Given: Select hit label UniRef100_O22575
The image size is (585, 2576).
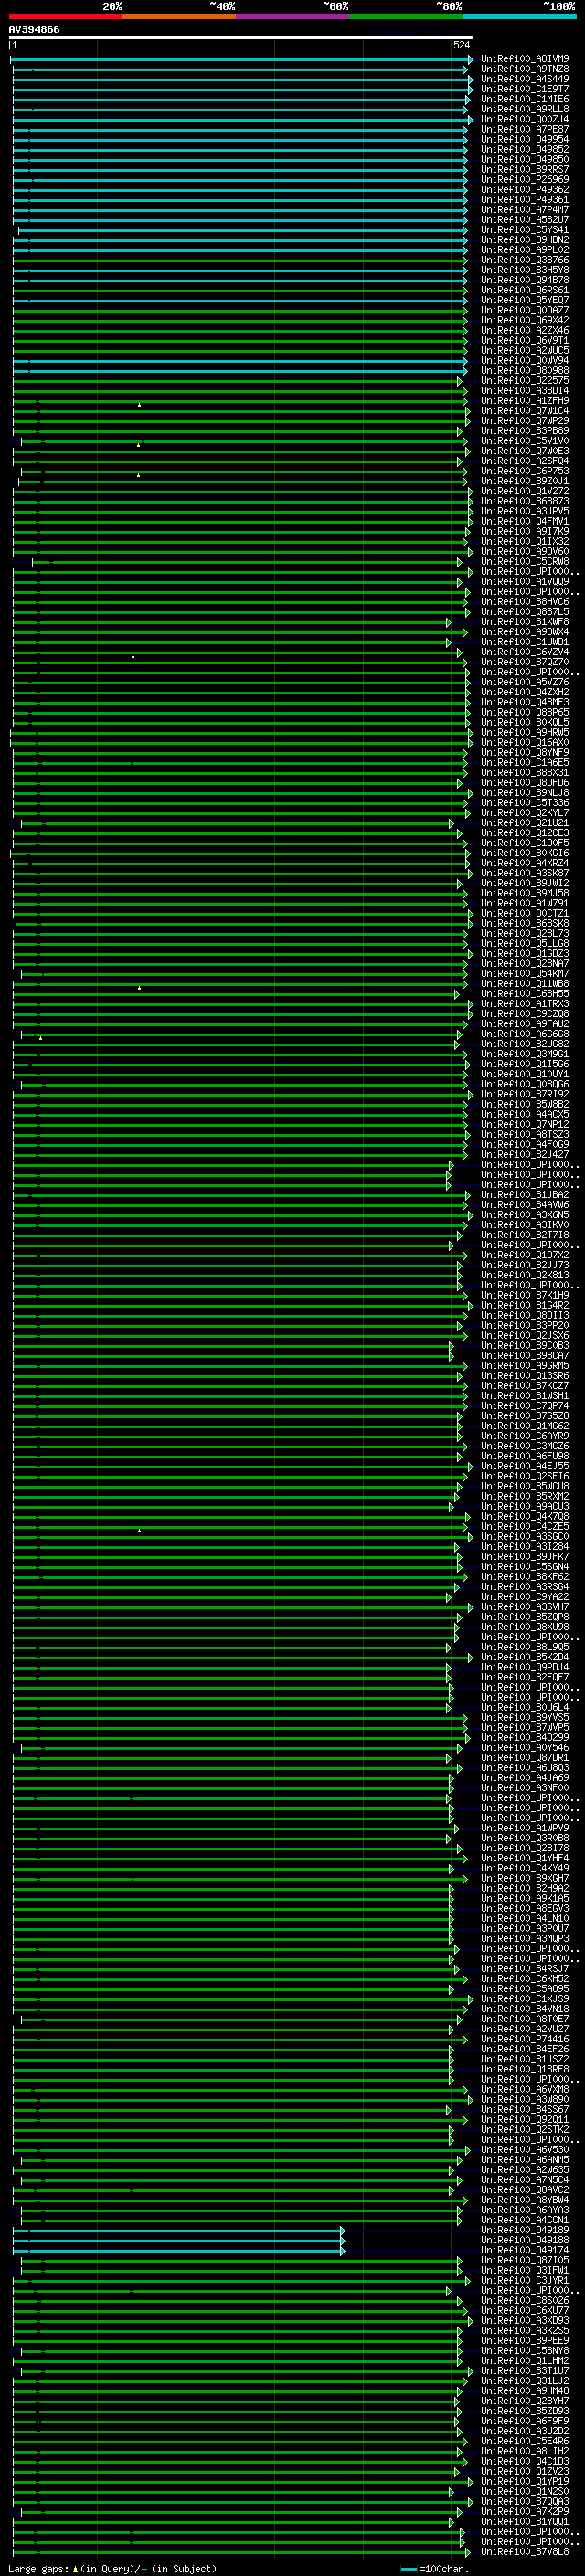Looking at the screenshot, I should [525, 380].
